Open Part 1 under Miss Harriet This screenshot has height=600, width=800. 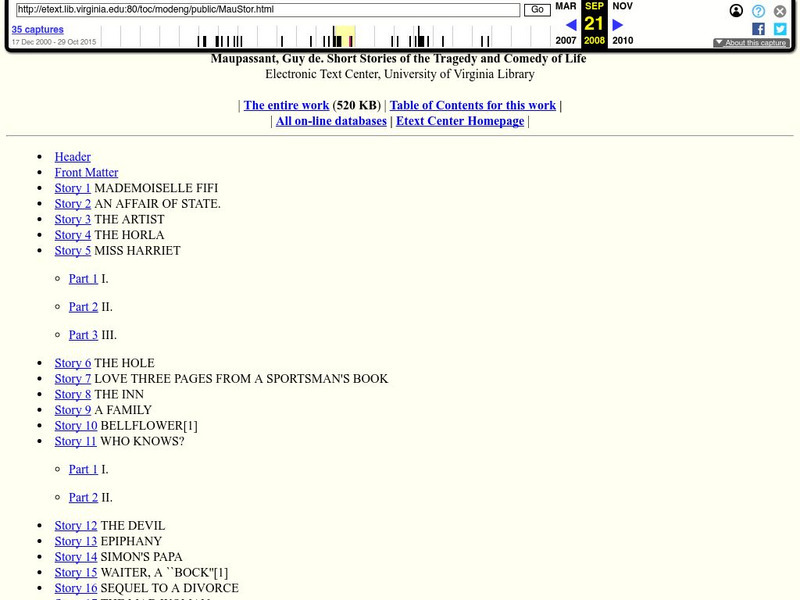tap(83, 279)
